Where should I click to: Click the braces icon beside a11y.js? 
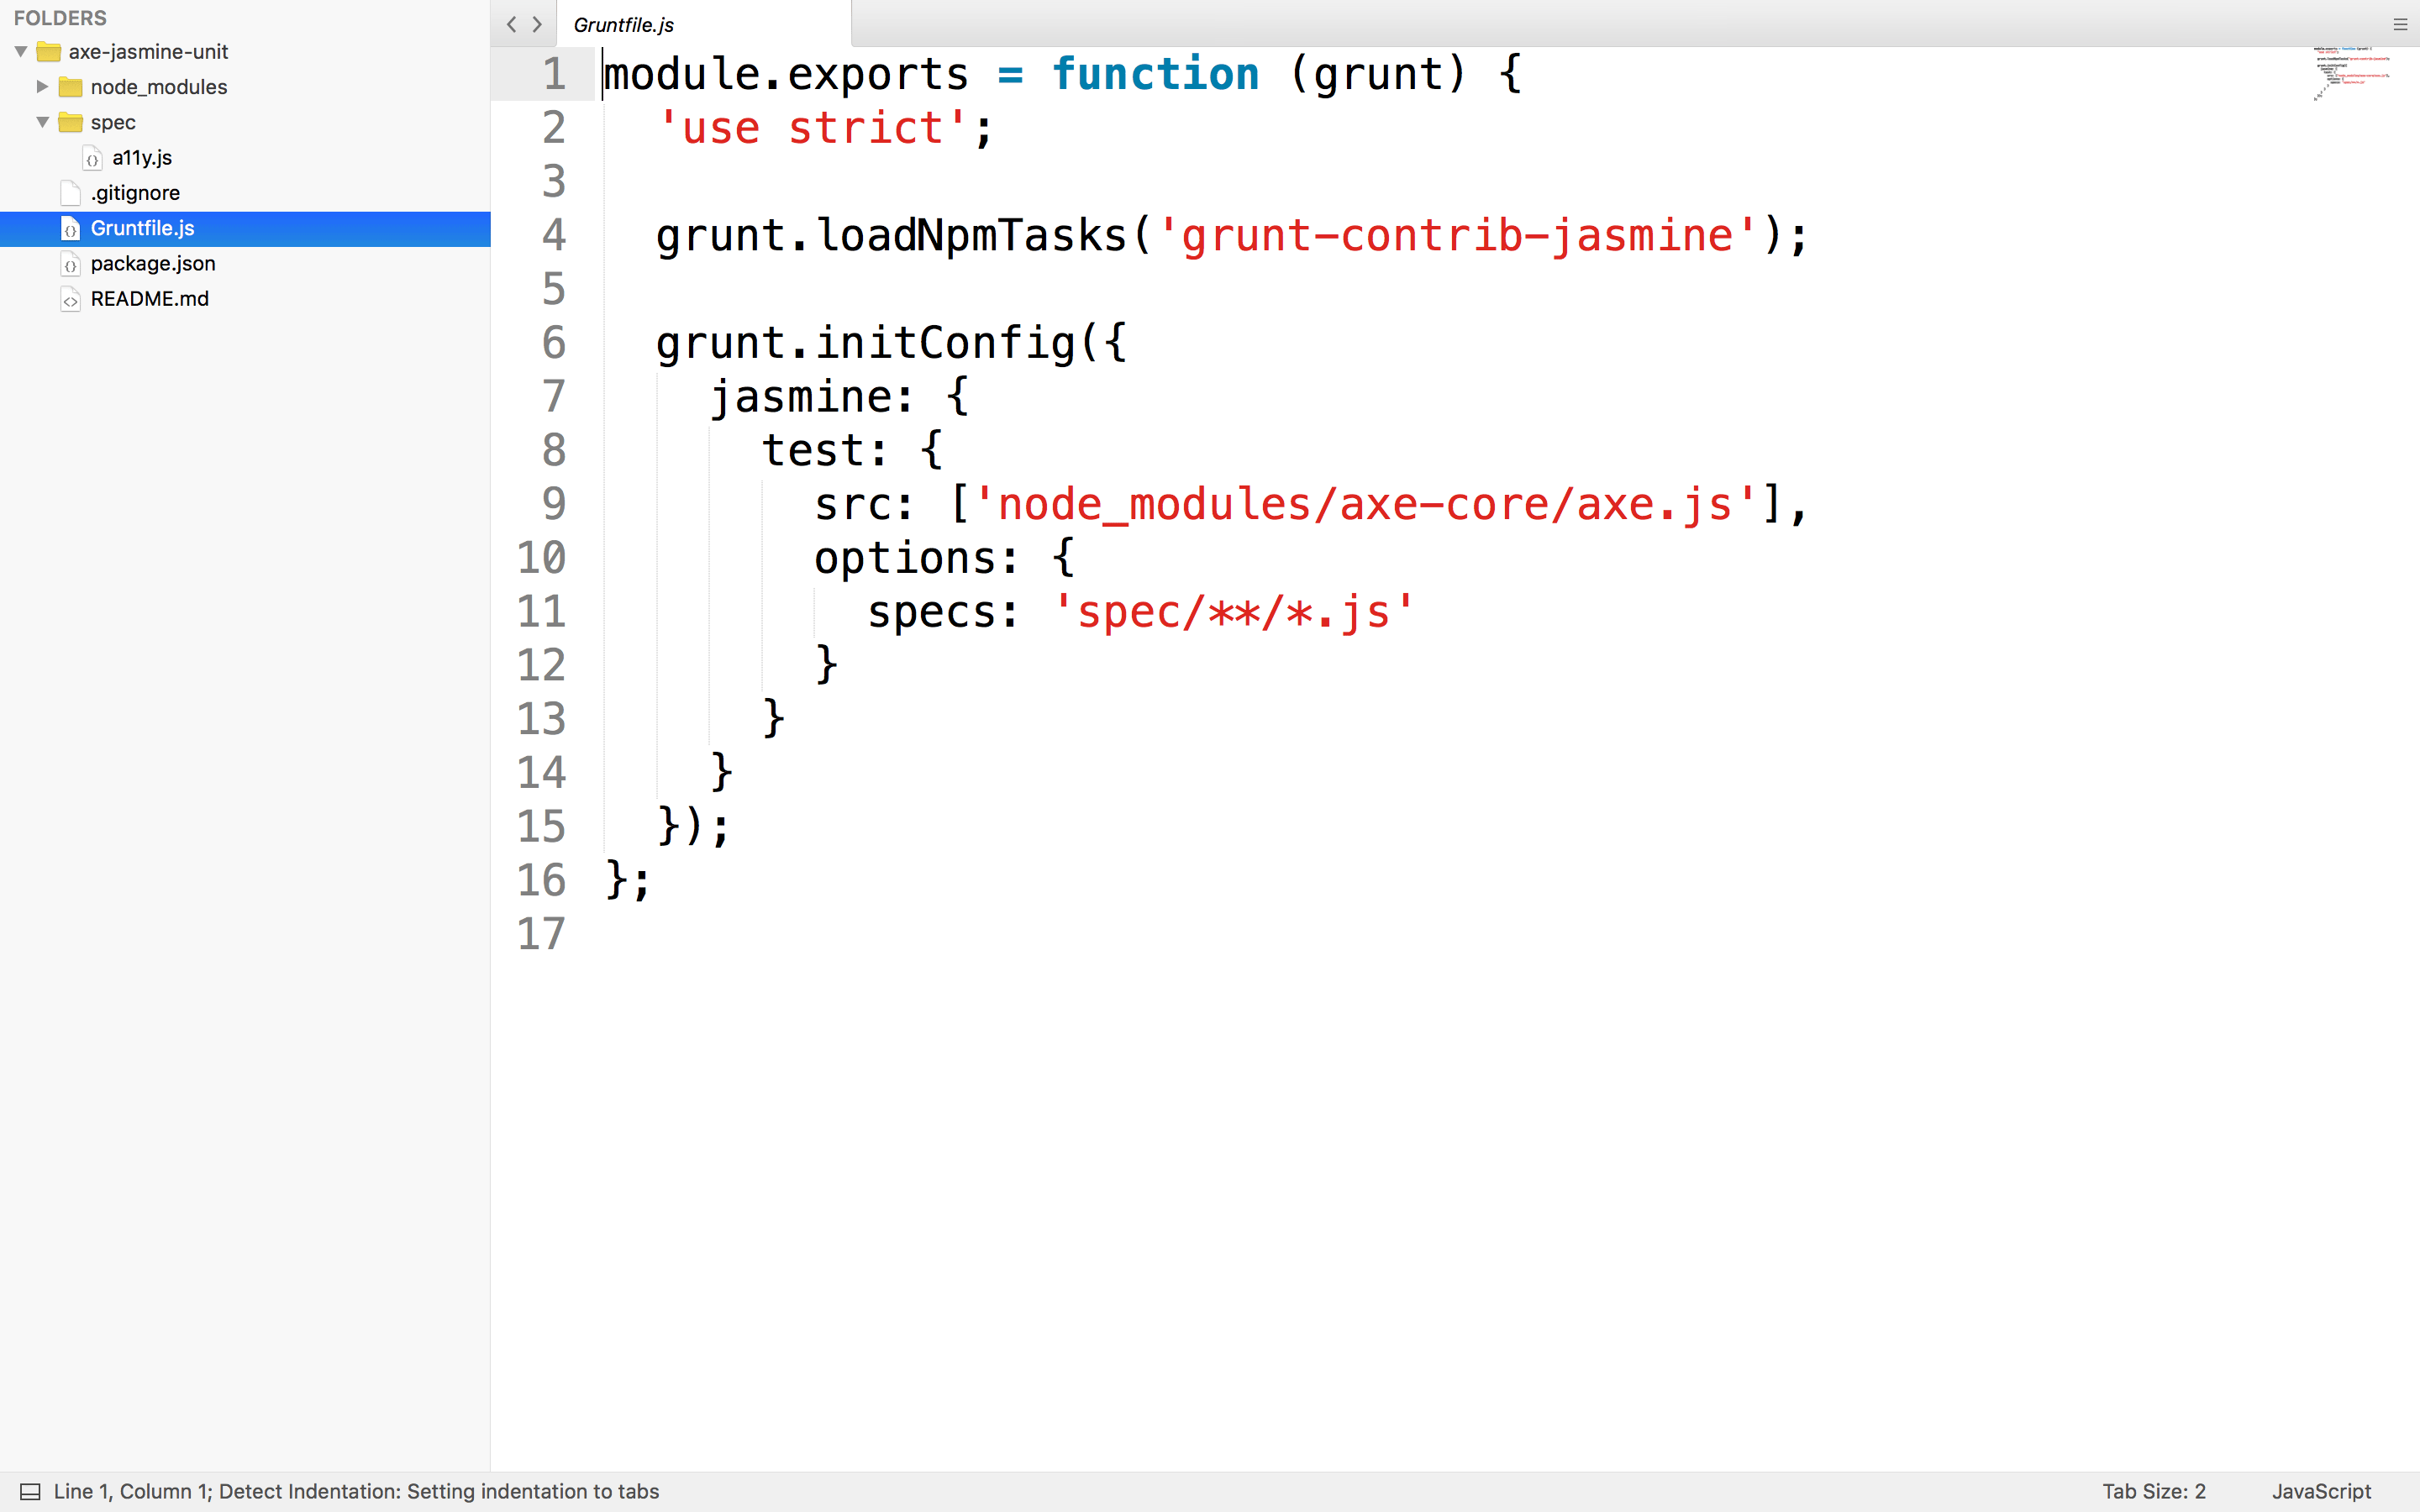(93, 157)
